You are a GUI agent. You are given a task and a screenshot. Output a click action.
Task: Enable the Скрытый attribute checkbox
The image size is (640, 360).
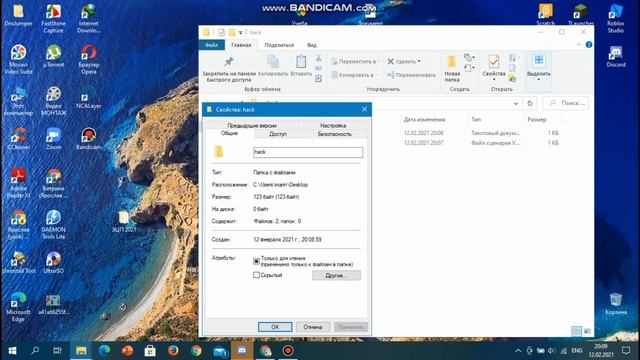point(256,275)
